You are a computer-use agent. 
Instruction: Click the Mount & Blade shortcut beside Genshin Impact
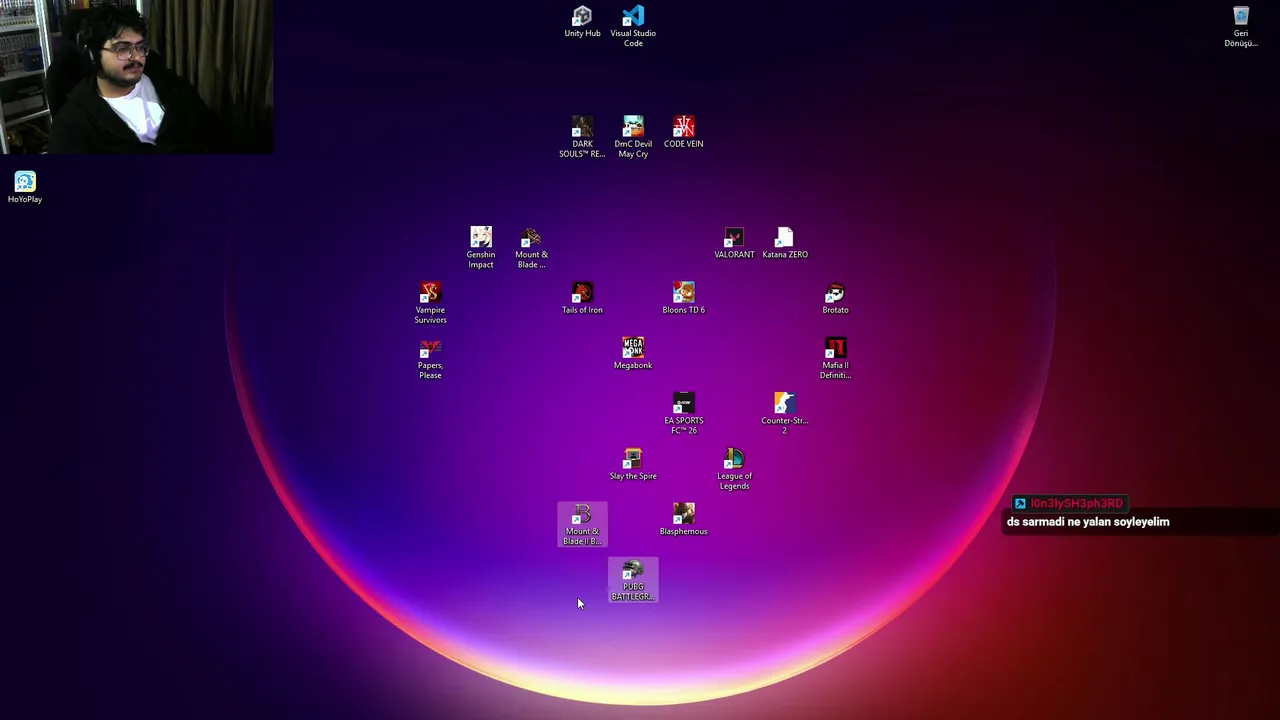531,247
